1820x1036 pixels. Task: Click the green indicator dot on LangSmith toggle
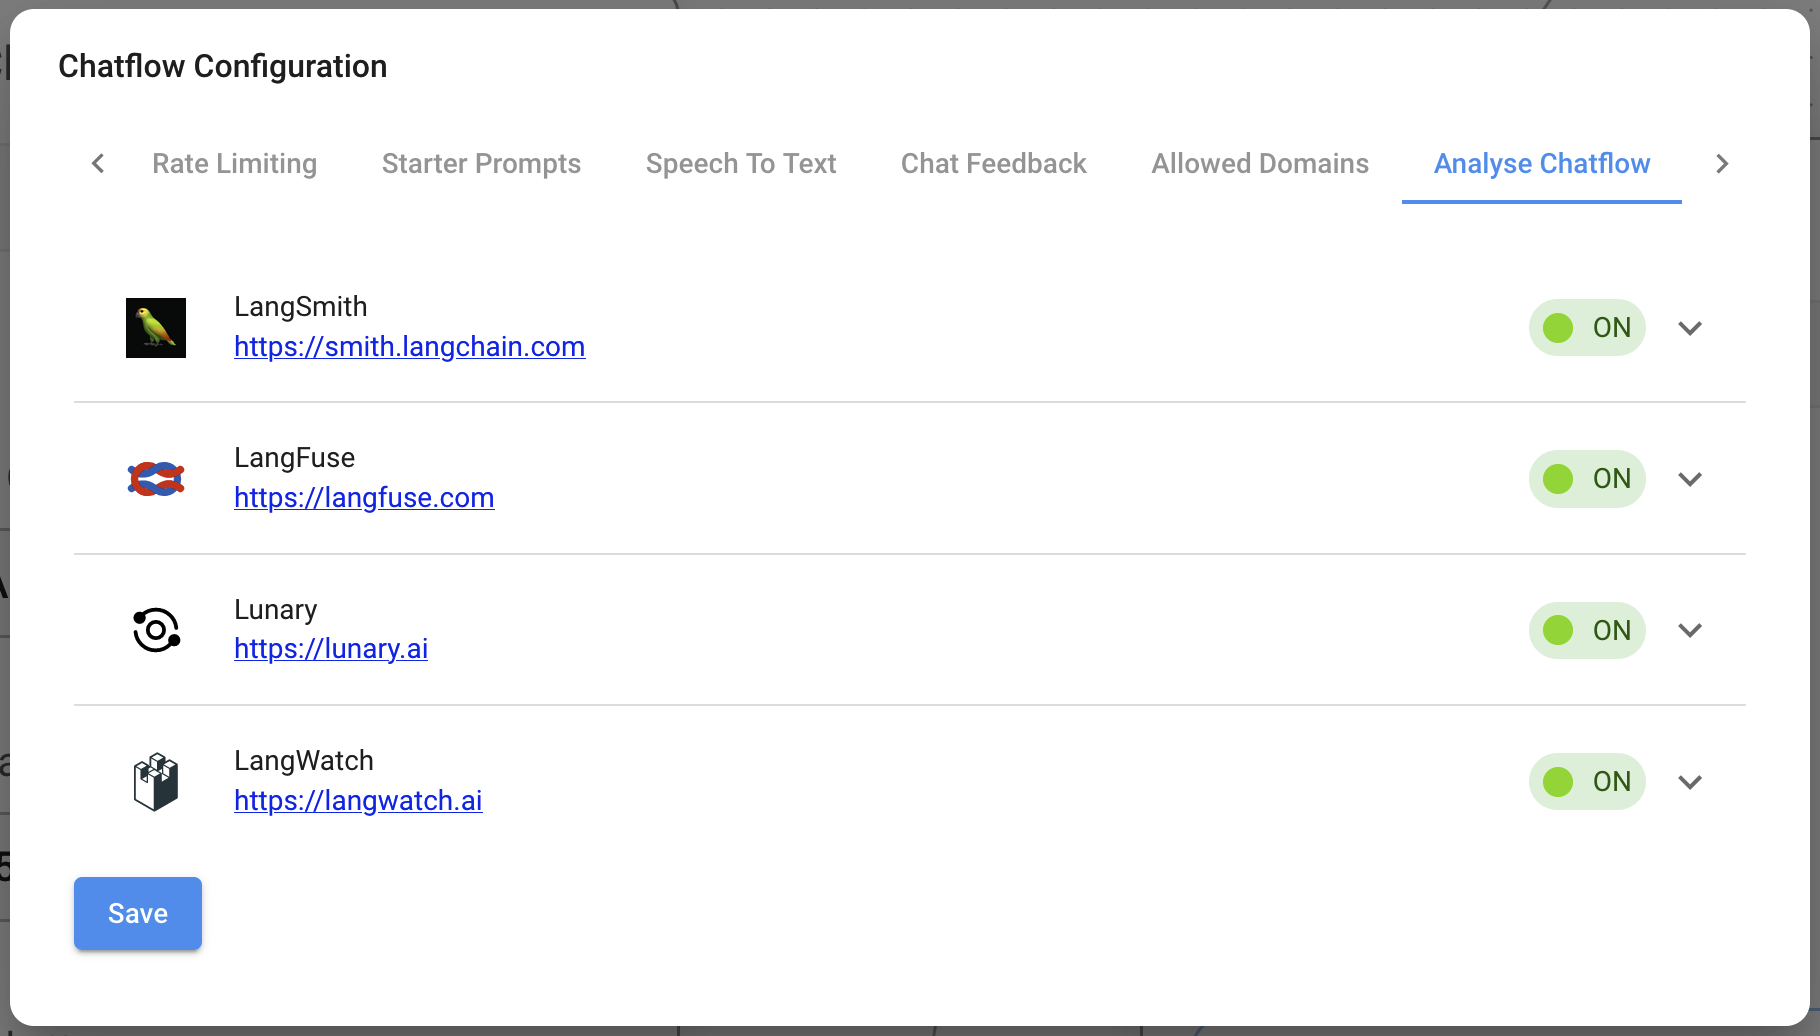(1557, 327)
